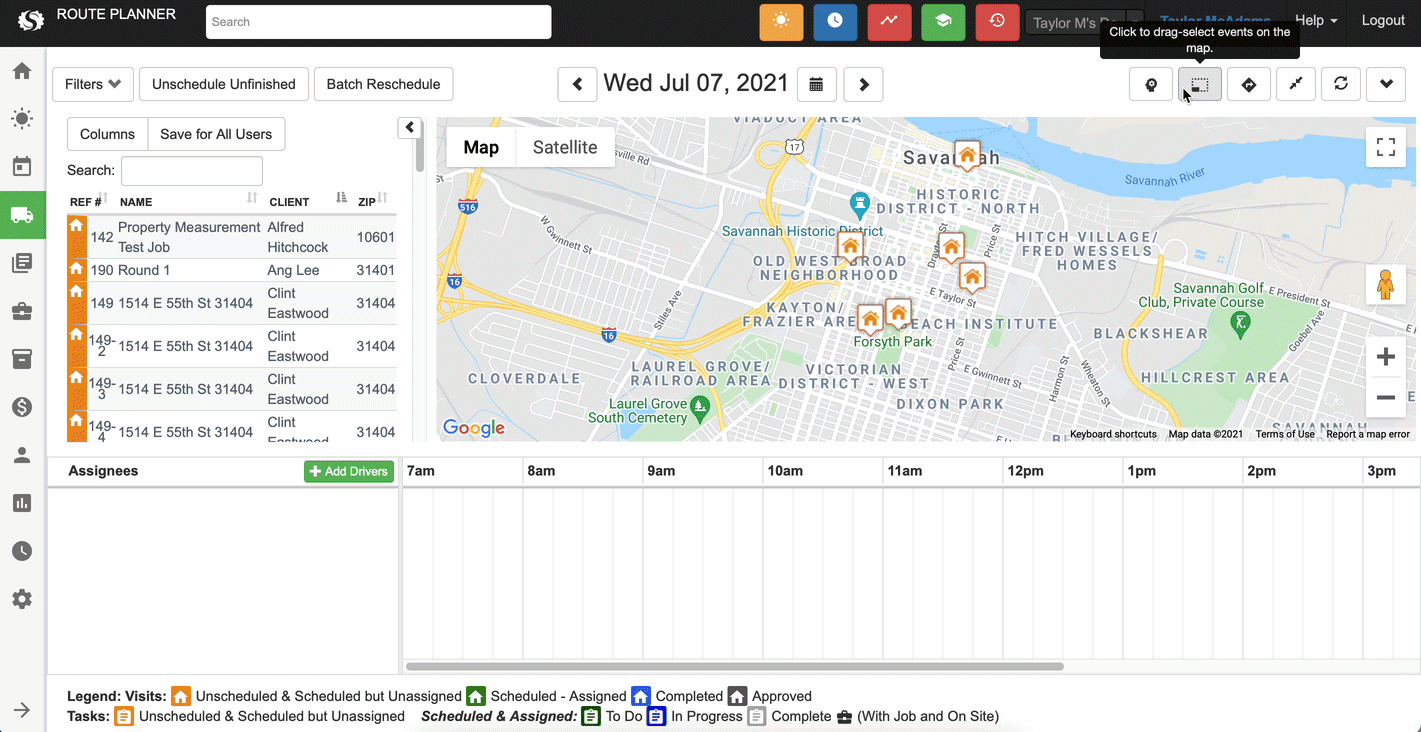Collapse the job list panel arrow
Viewport: 1421px width, 732px height.
(x=410, y=128)
